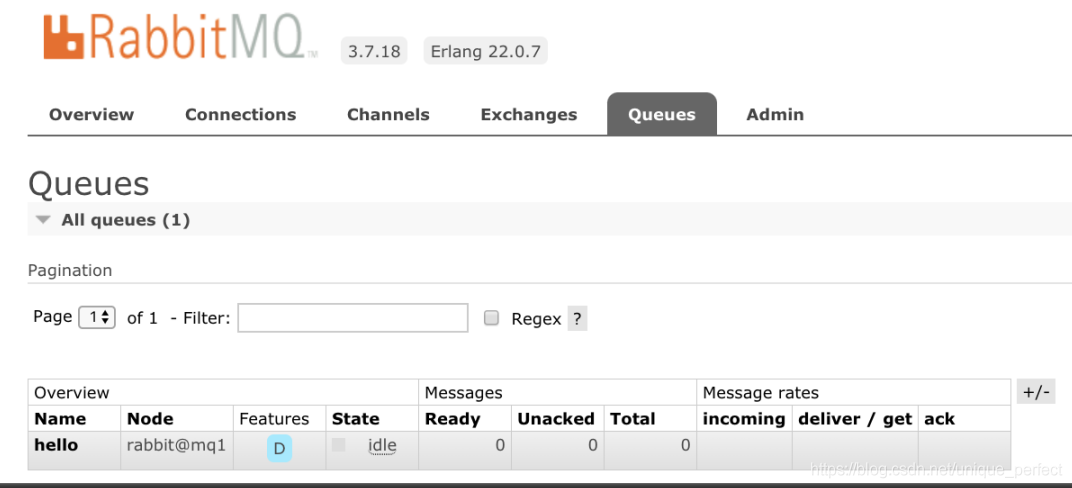
Task: Sort by the State column header
Action: [x=355, y=419]
